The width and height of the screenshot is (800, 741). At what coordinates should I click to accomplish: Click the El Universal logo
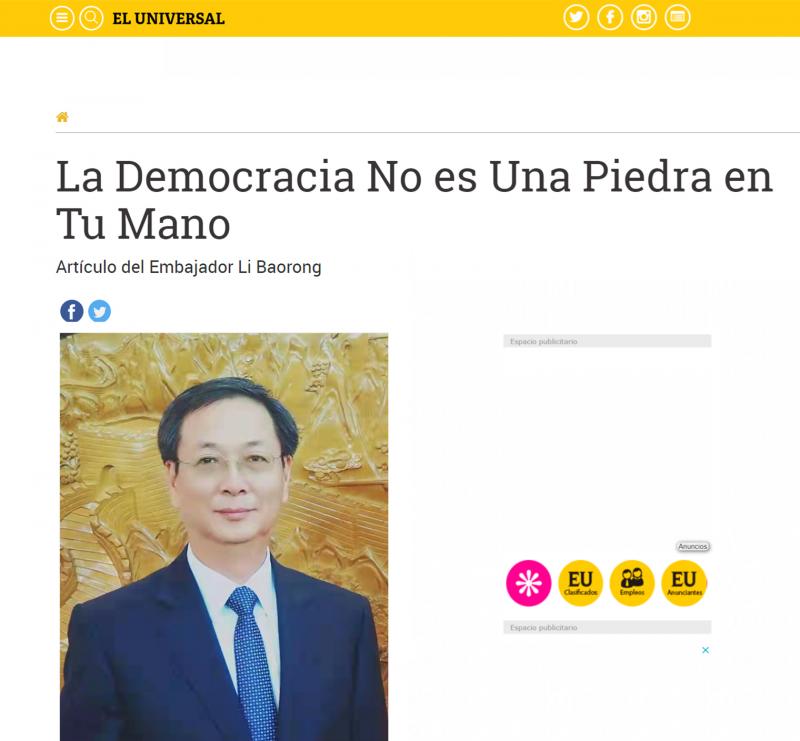point(168,18)
